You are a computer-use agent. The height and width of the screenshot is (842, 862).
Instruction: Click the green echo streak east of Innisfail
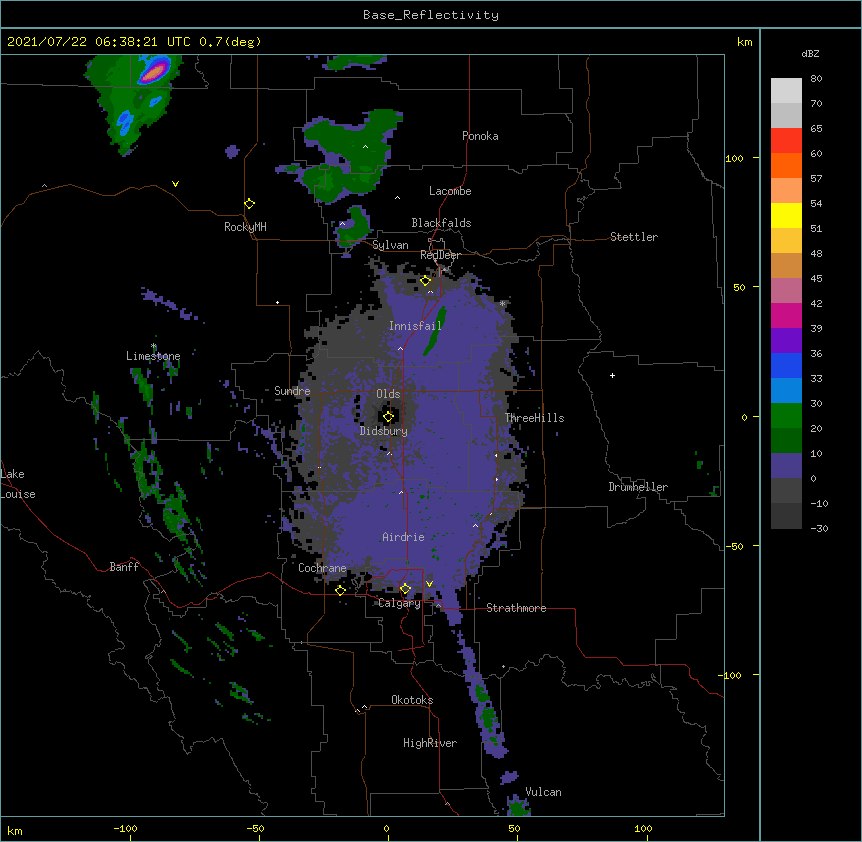(x=435, y=331)
